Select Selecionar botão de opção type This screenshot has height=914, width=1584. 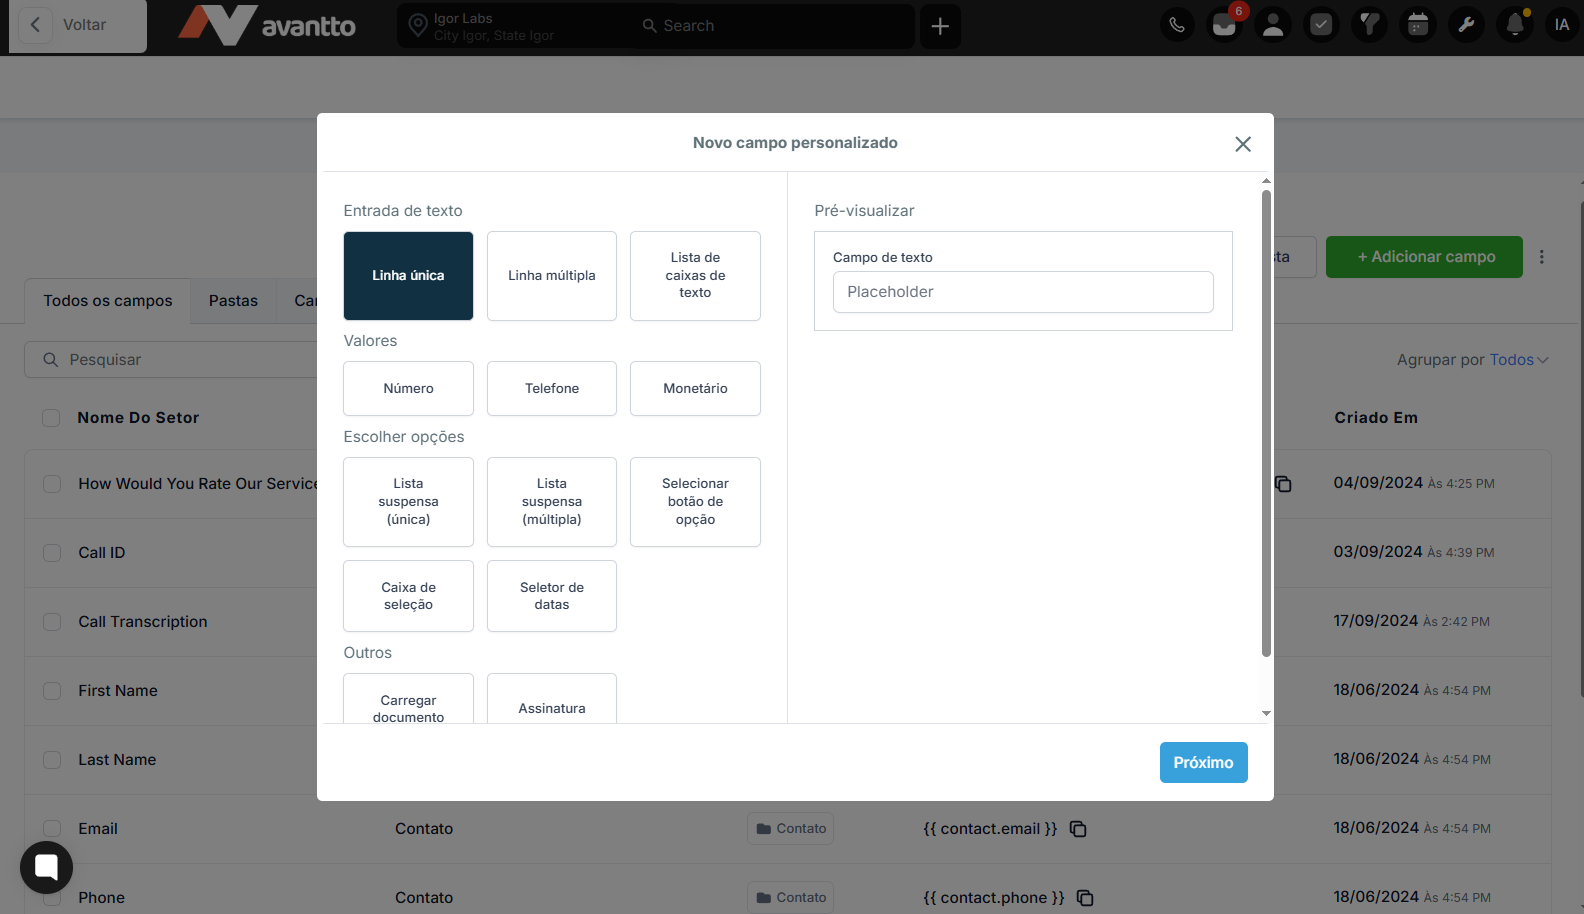click(x=695, y=502)
